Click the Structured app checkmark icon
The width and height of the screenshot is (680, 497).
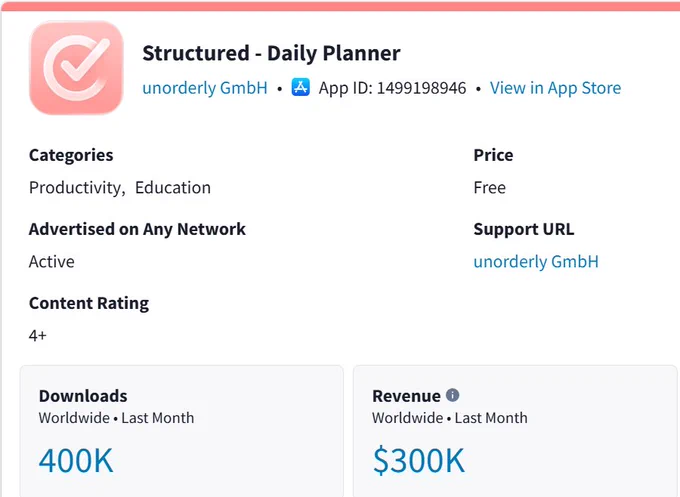[x=76, y=68]
